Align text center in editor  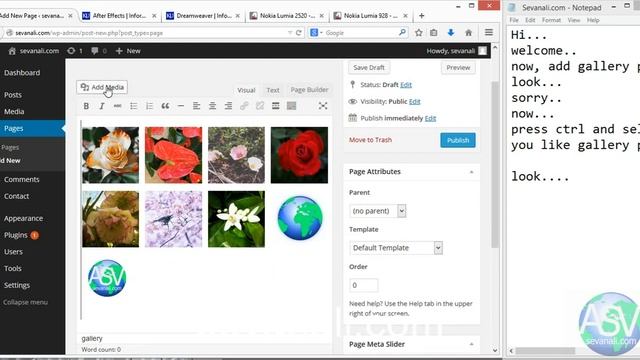coord(212,106)
